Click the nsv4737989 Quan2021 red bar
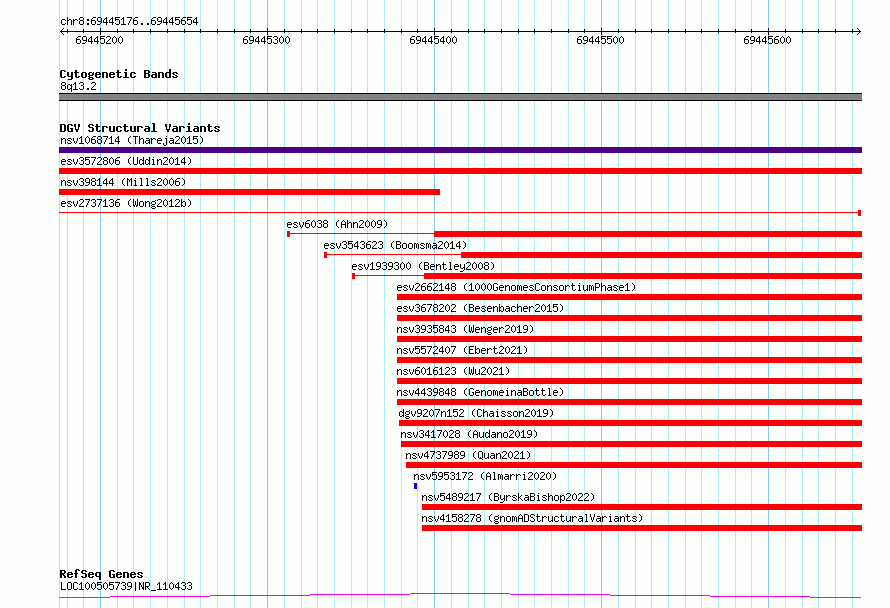 [x=634, y=465]
